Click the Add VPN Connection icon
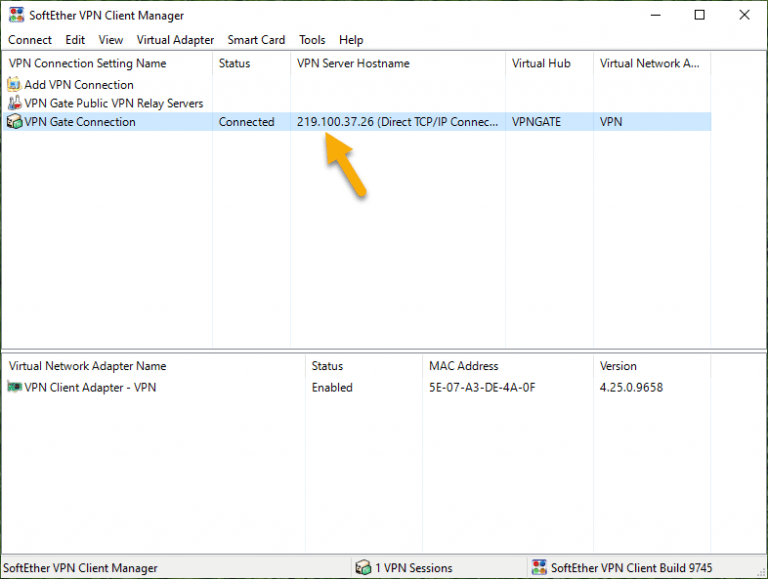Screen dimensions: 768x579 point(14,85)
